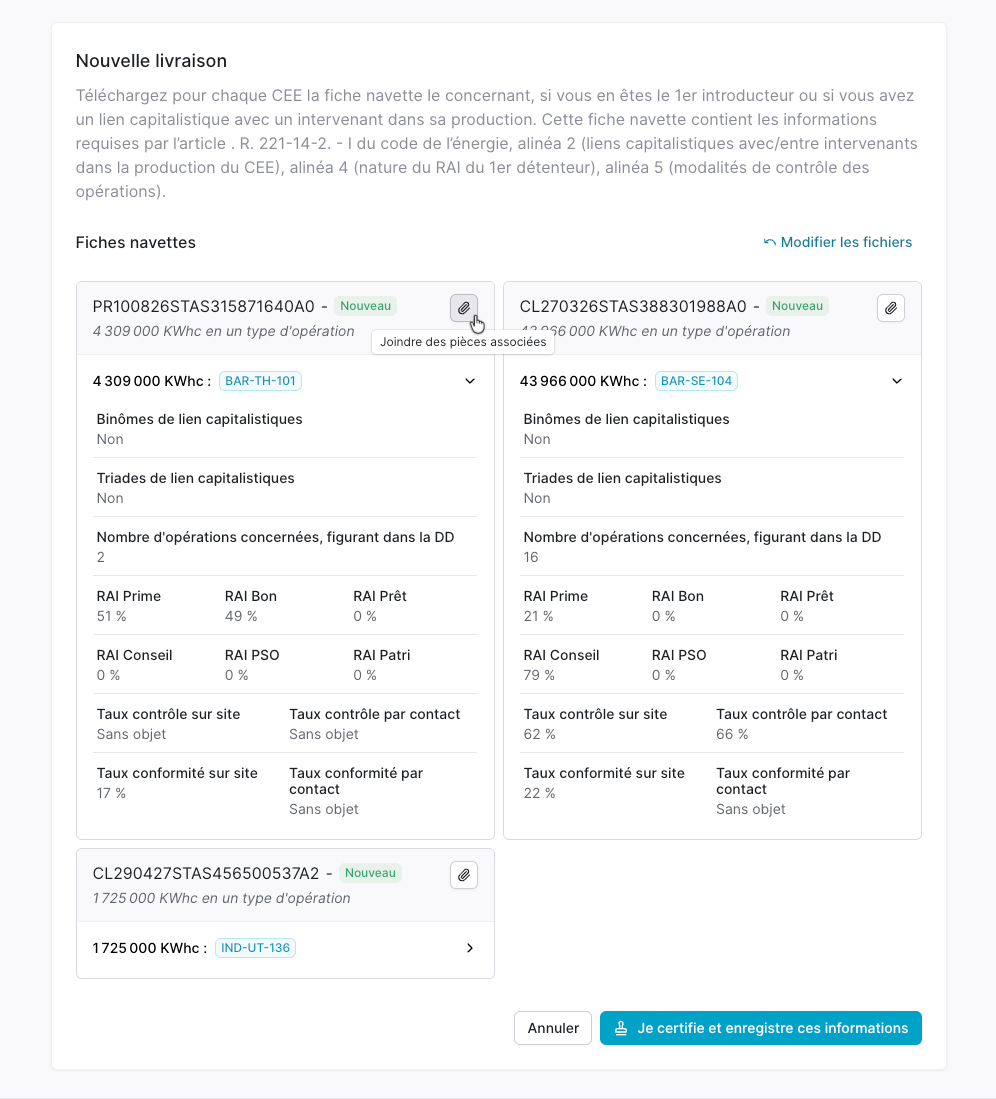
Task: Click stamp icon in certify button
Action: tap(620, 1028)
